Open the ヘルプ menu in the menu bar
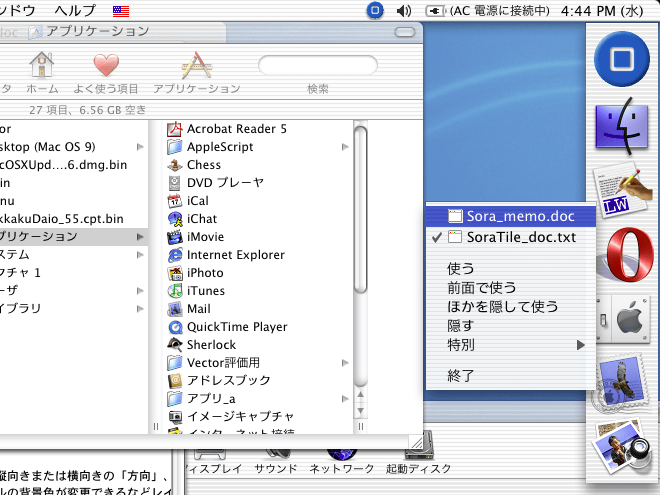 [x=75, y=10]
